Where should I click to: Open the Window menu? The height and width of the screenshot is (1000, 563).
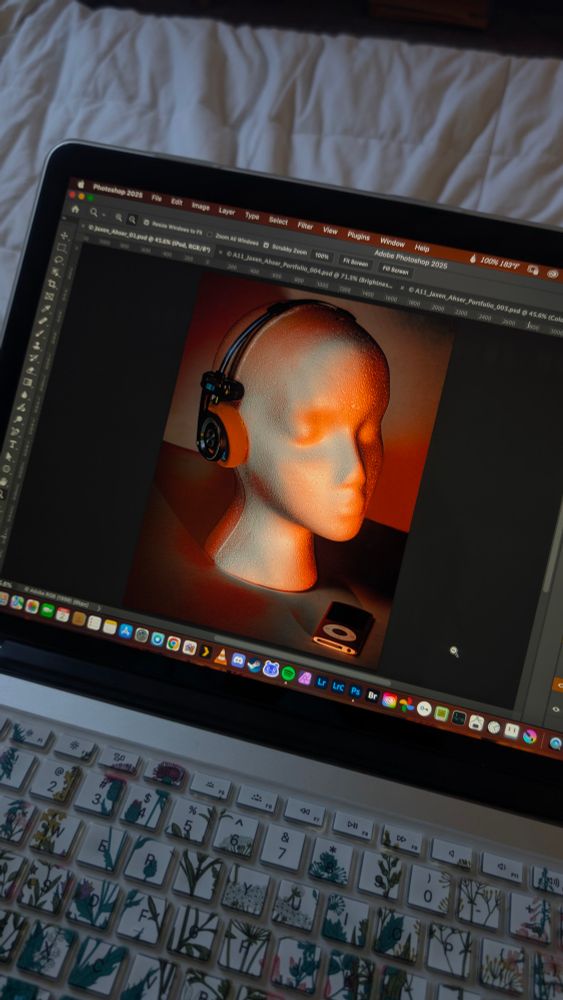[x=392, y=242]
